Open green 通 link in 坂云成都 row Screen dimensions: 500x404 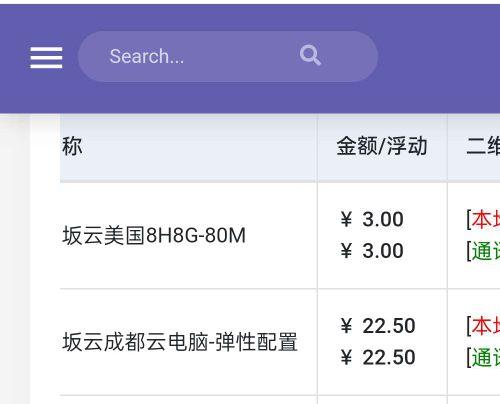485,357
